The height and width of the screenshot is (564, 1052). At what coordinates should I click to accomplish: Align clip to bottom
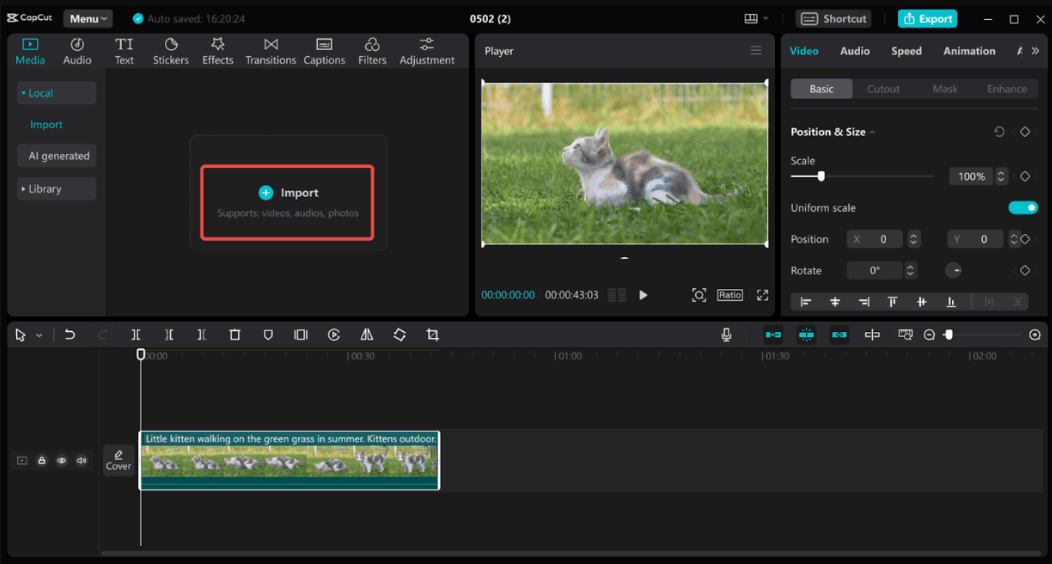pyautogui.click(x=951, y=302)
